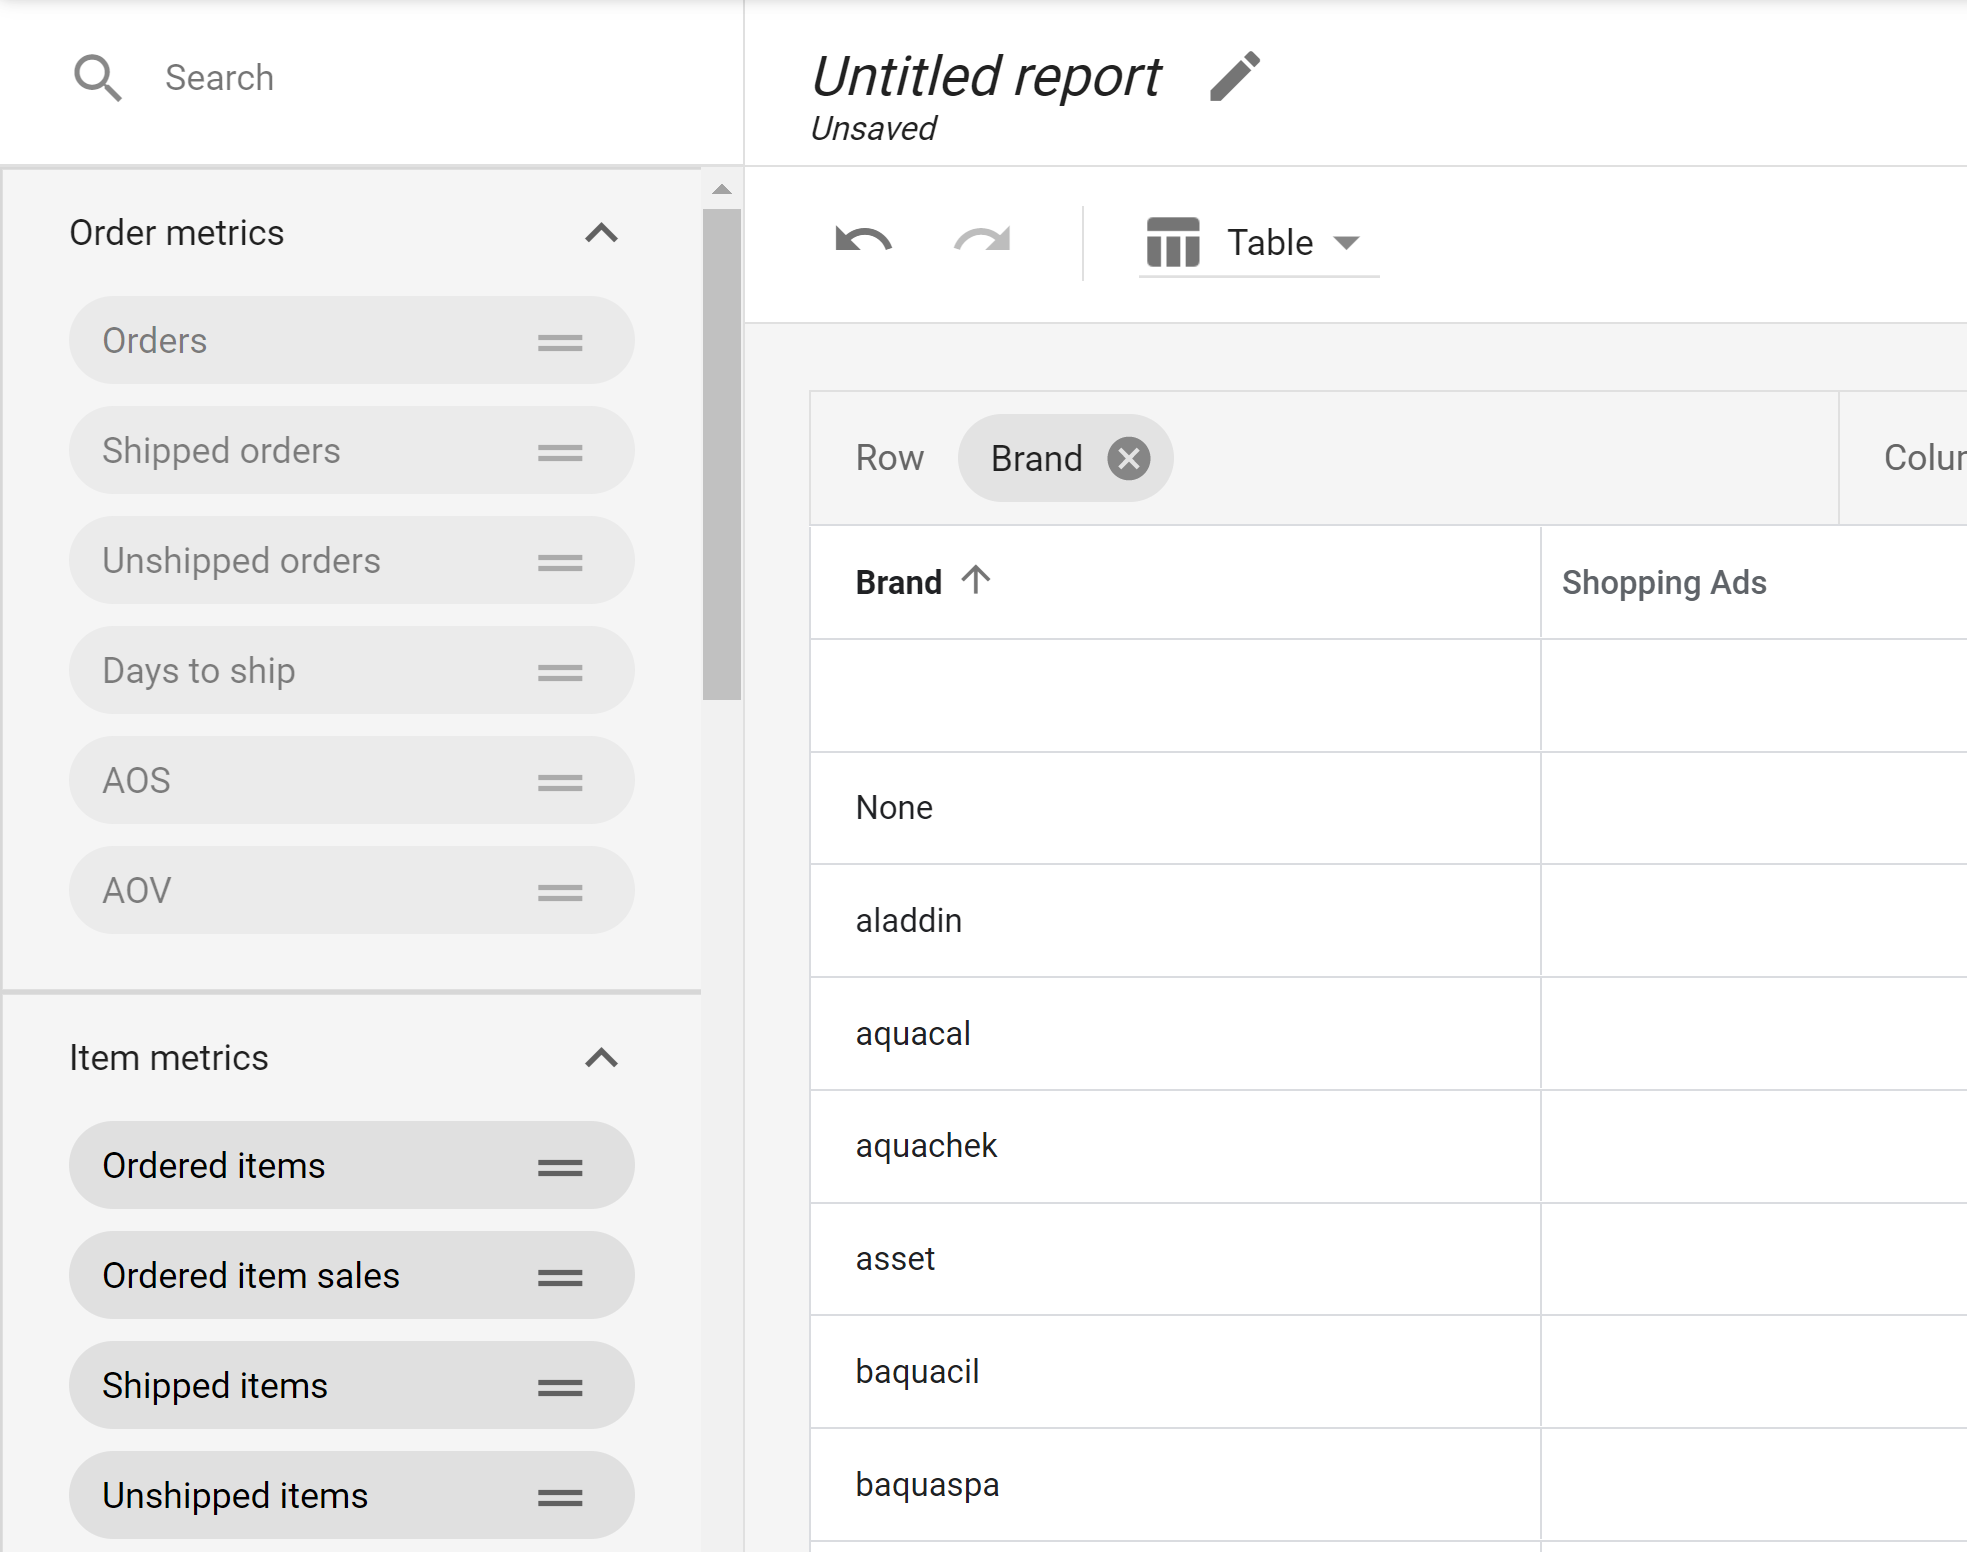Click the edit report pencil icon
This screenshot has height=1552, width=1967.
(x=1242, y=73)
